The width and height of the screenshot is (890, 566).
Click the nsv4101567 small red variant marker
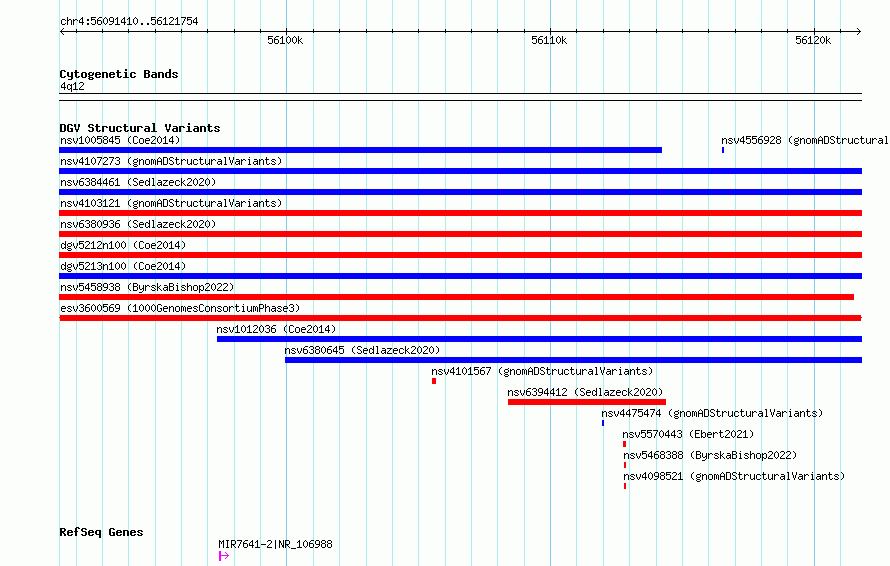[x=434, y=381]
